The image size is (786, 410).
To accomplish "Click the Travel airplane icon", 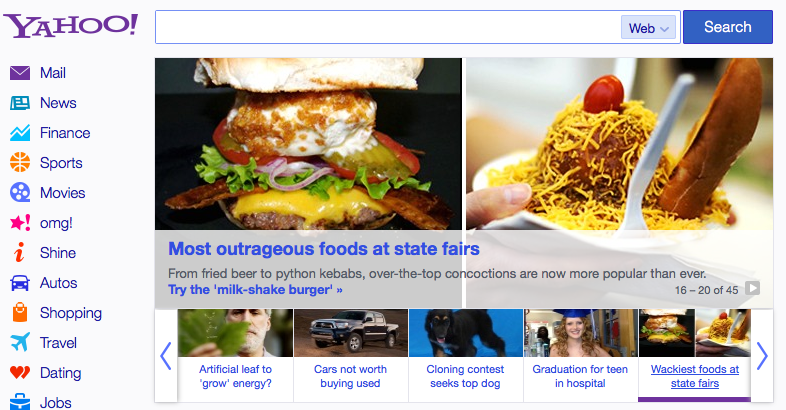I will [x=20, y=342].
